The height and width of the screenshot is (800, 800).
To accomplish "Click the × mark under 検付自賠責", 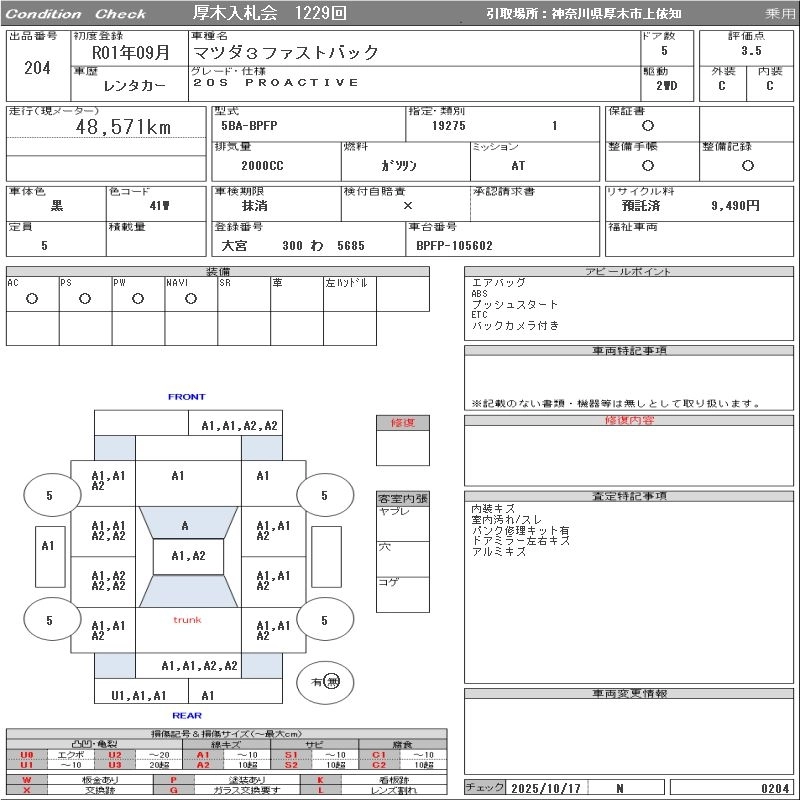I will [x=407, y=205].
